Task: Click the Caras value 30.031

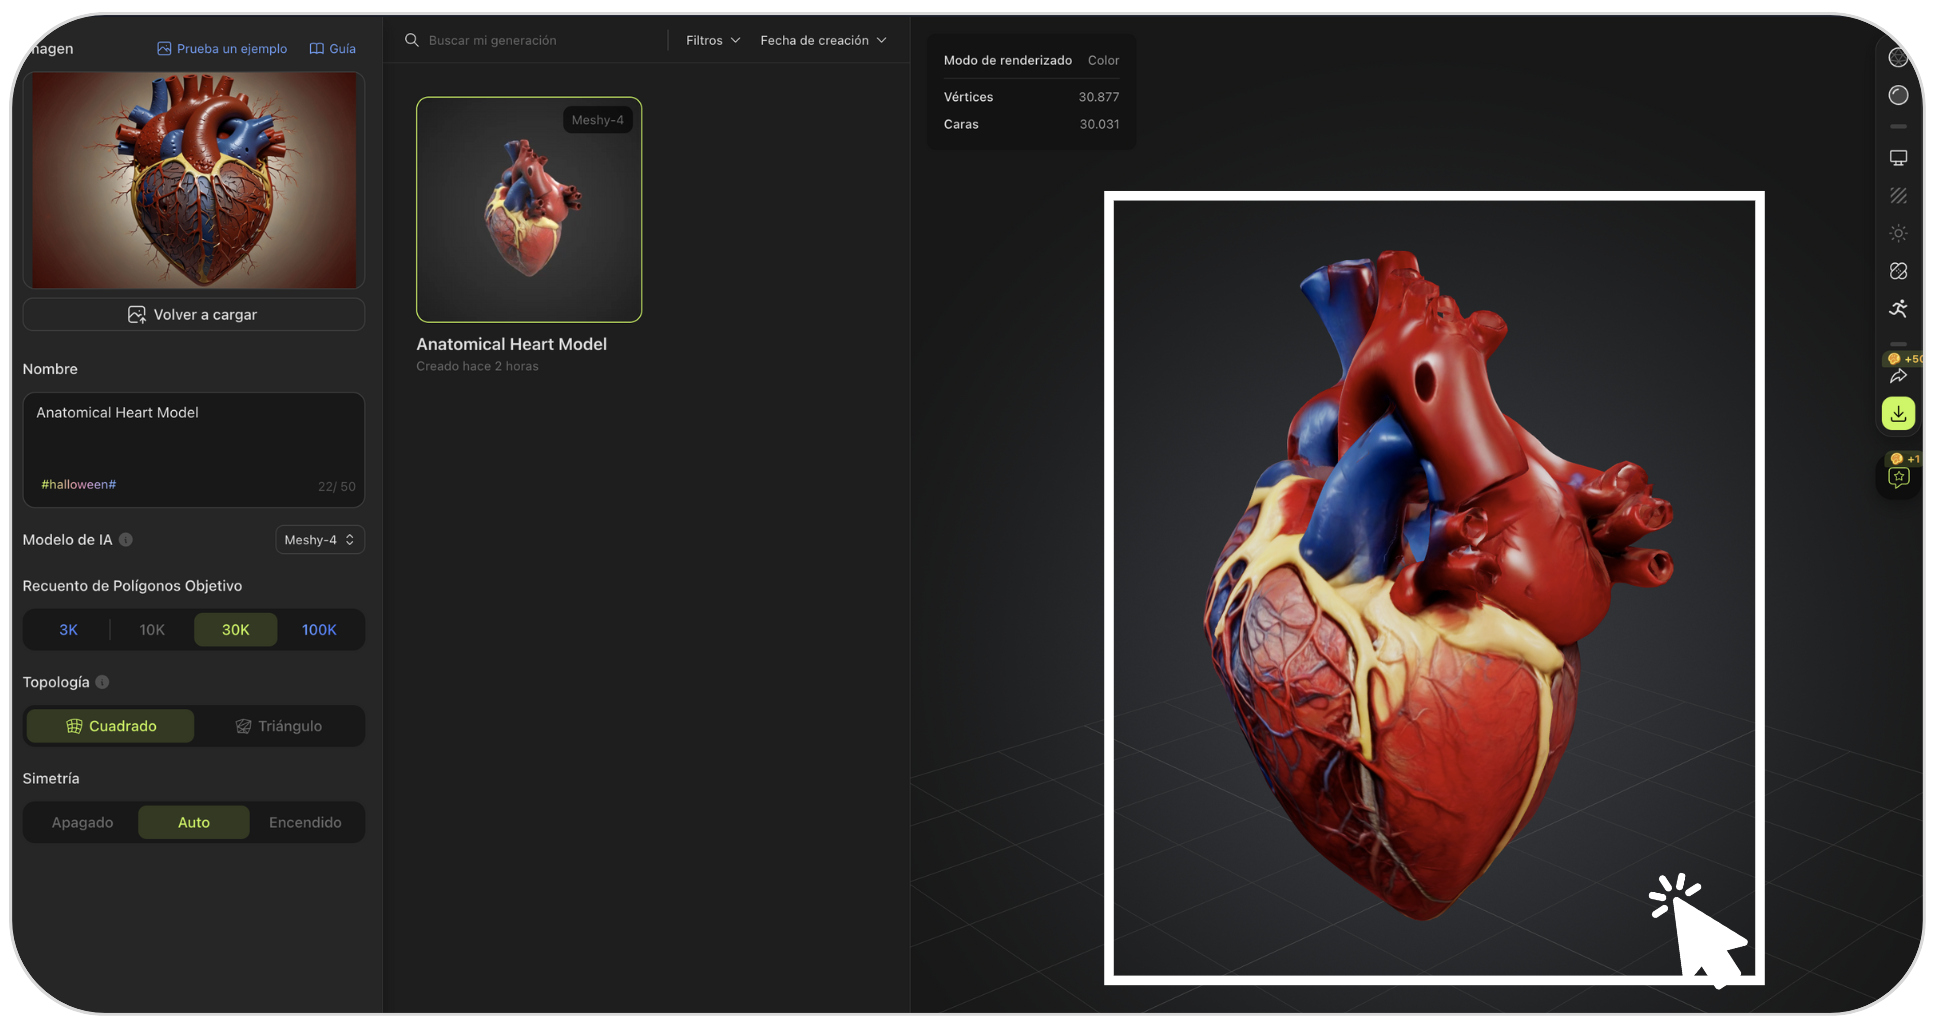Action: click(x=1099, y=124)
